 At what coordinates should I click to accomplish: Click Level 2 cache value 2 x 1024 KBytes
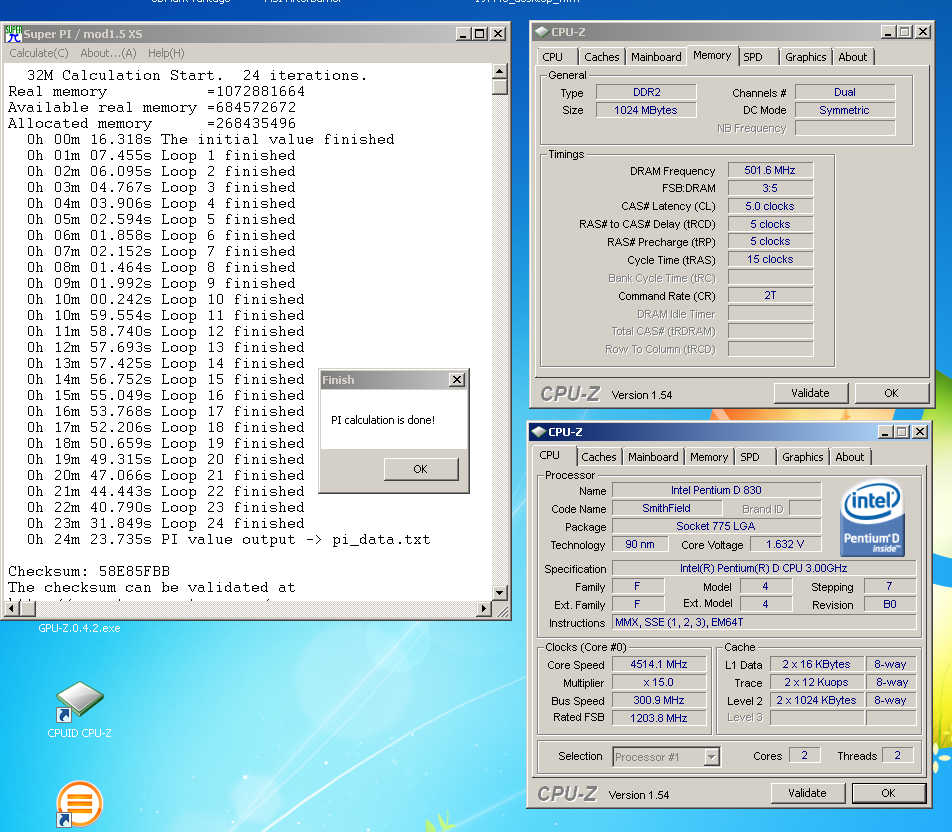point(816,700)
